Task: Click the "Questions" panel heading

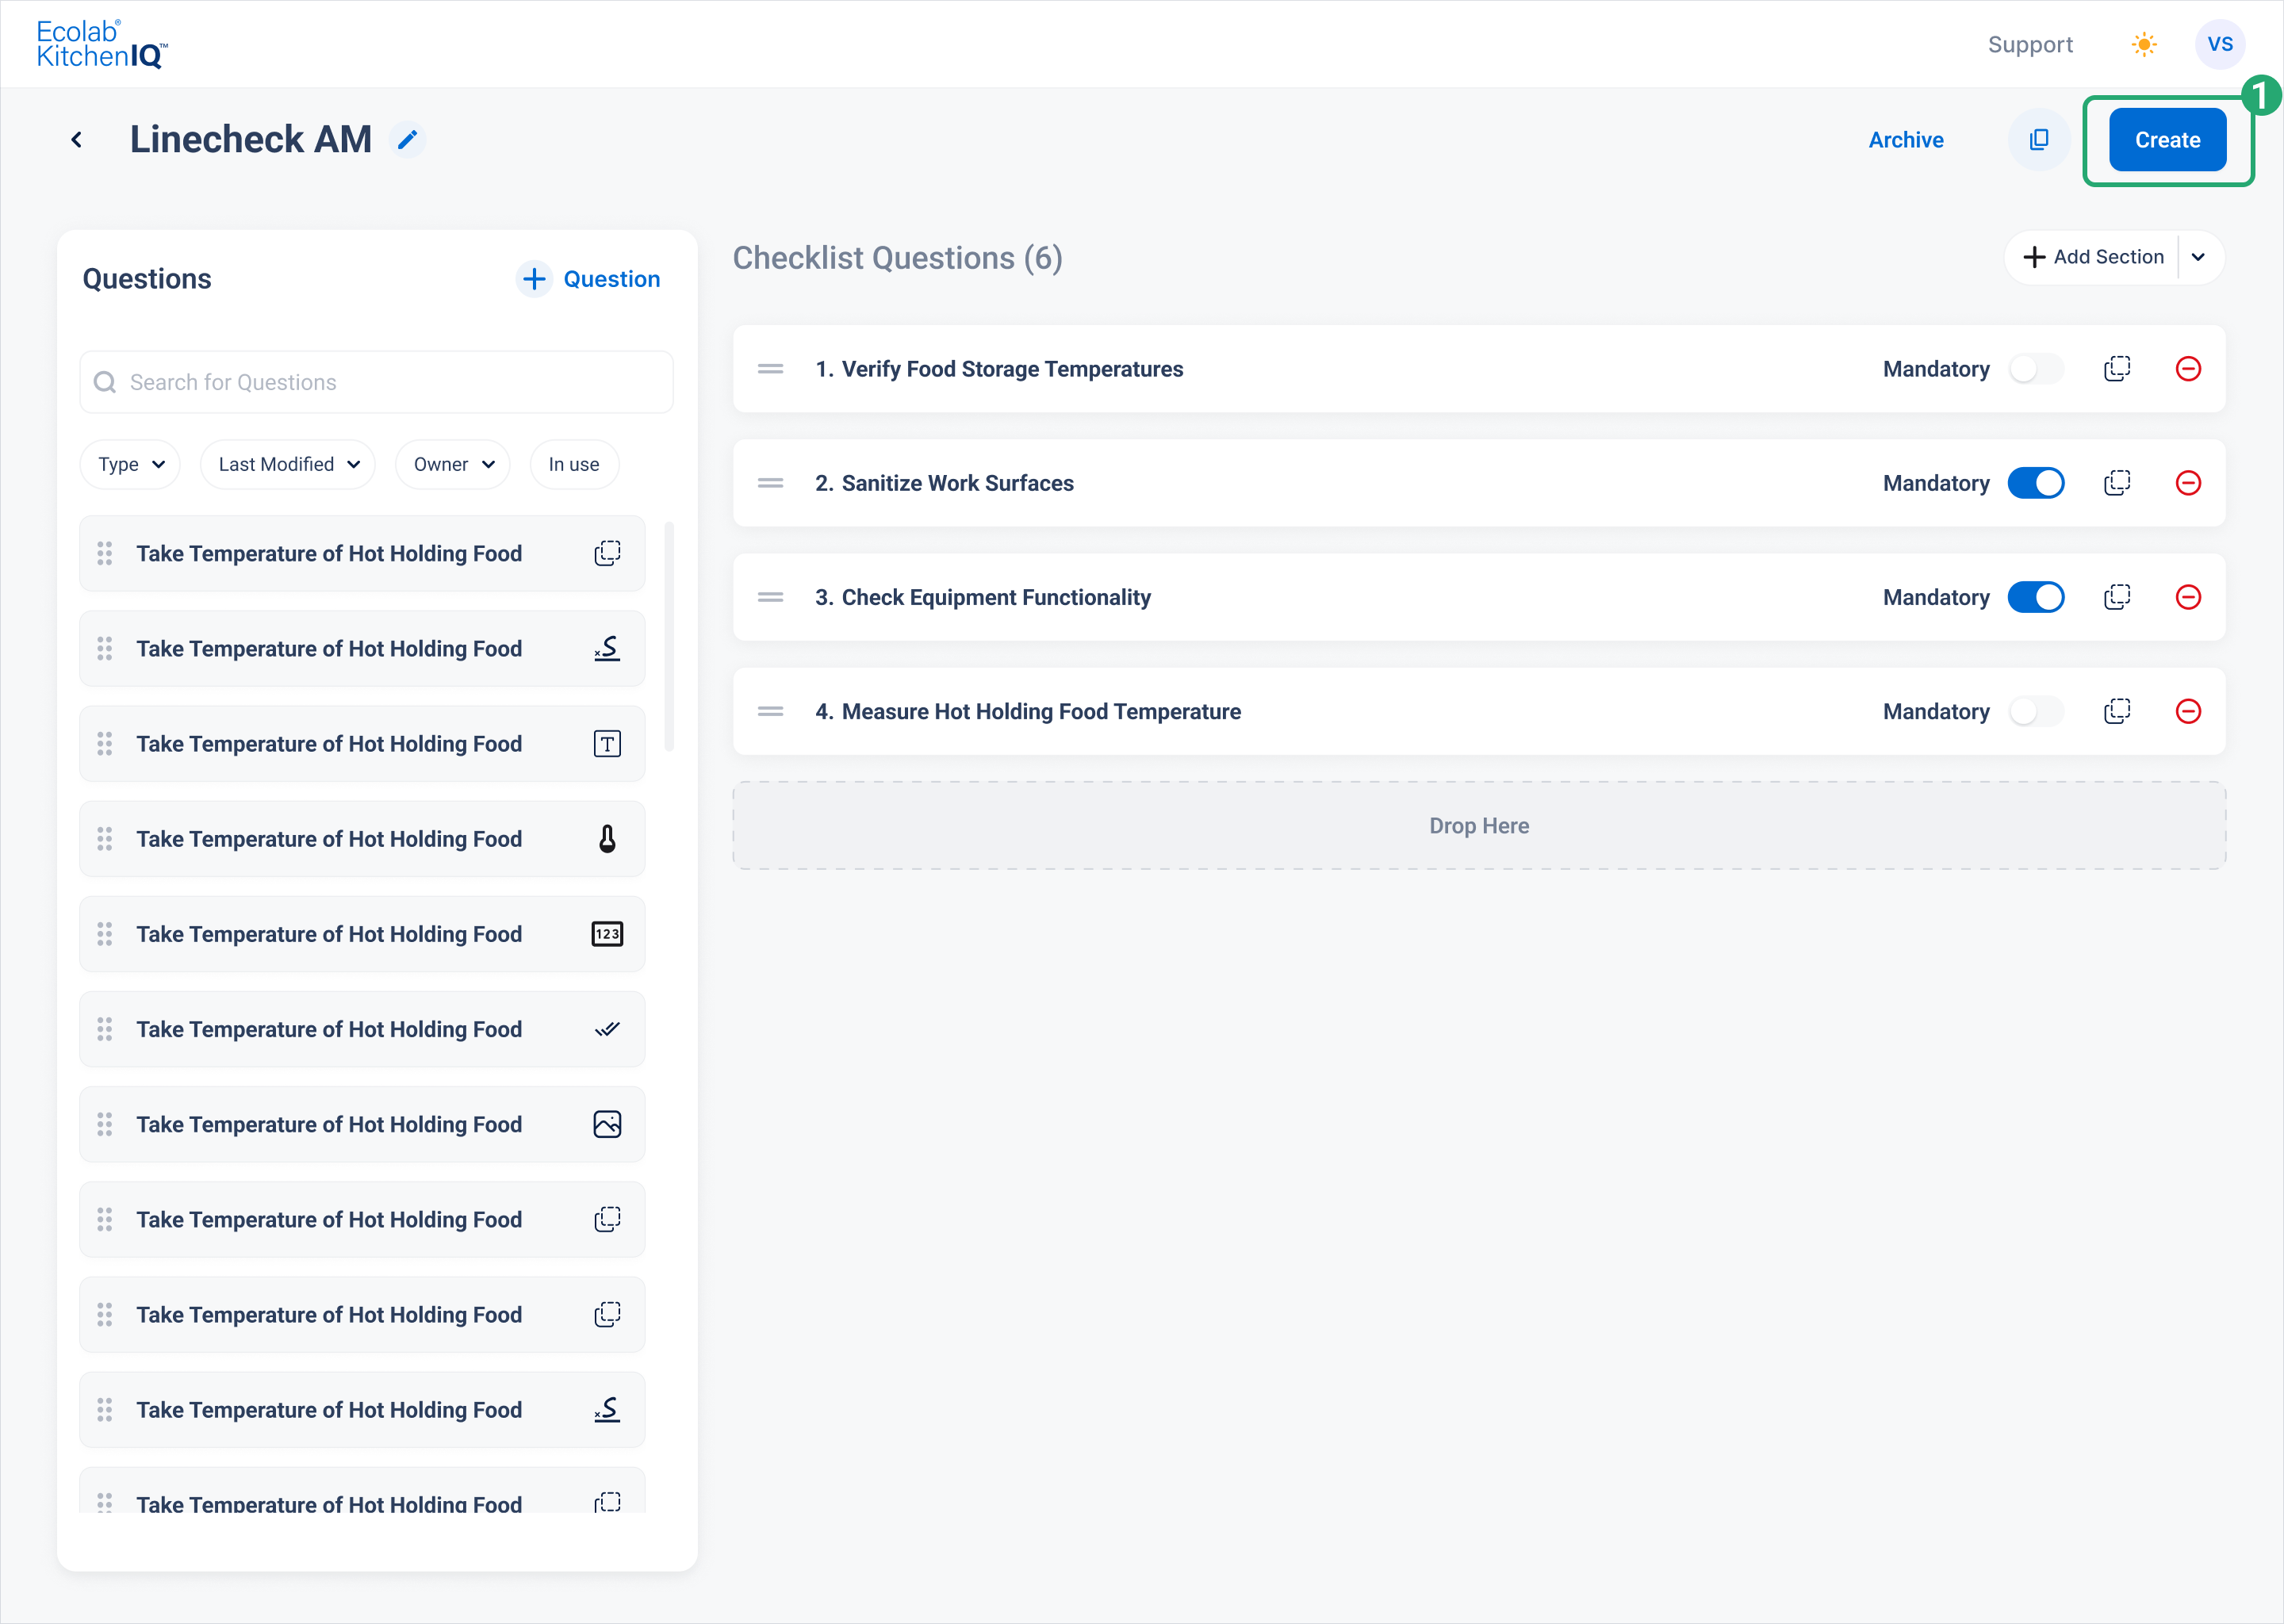Action: [x=147, y=279]
